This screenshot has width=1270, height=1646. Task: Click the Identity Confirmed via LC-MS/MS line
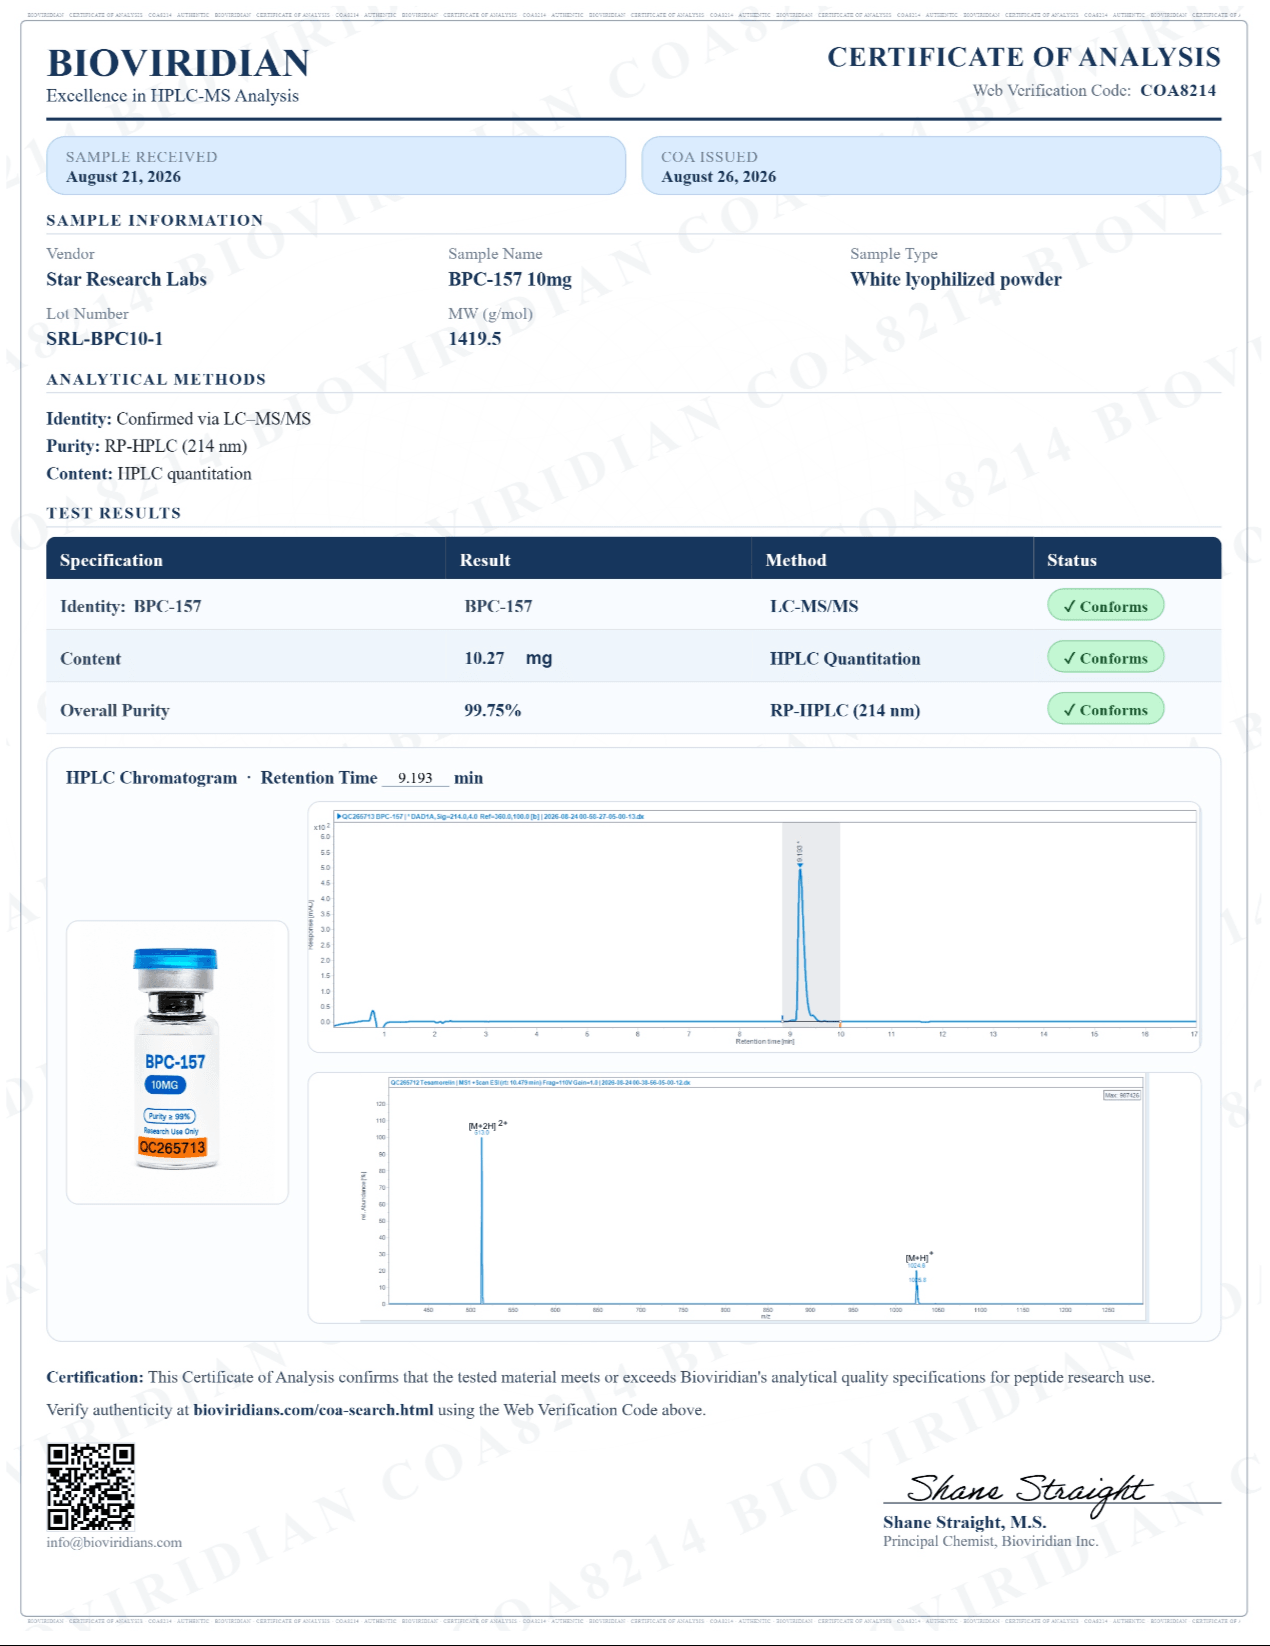coord(178,419)
